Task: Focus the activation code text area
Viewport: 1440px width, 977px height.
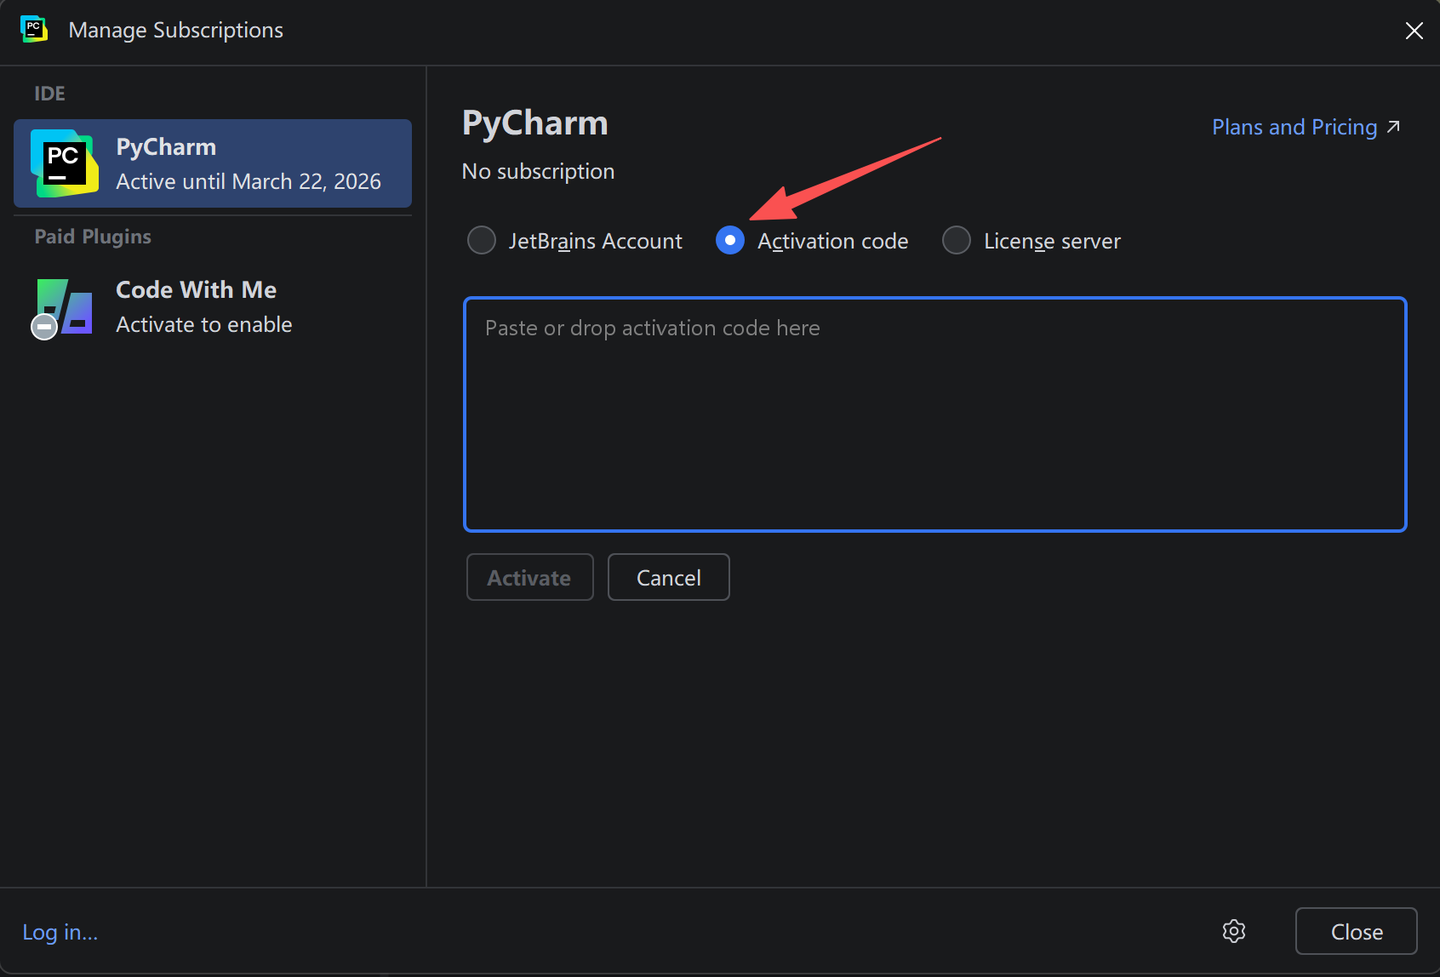Action: click(935, 414)
